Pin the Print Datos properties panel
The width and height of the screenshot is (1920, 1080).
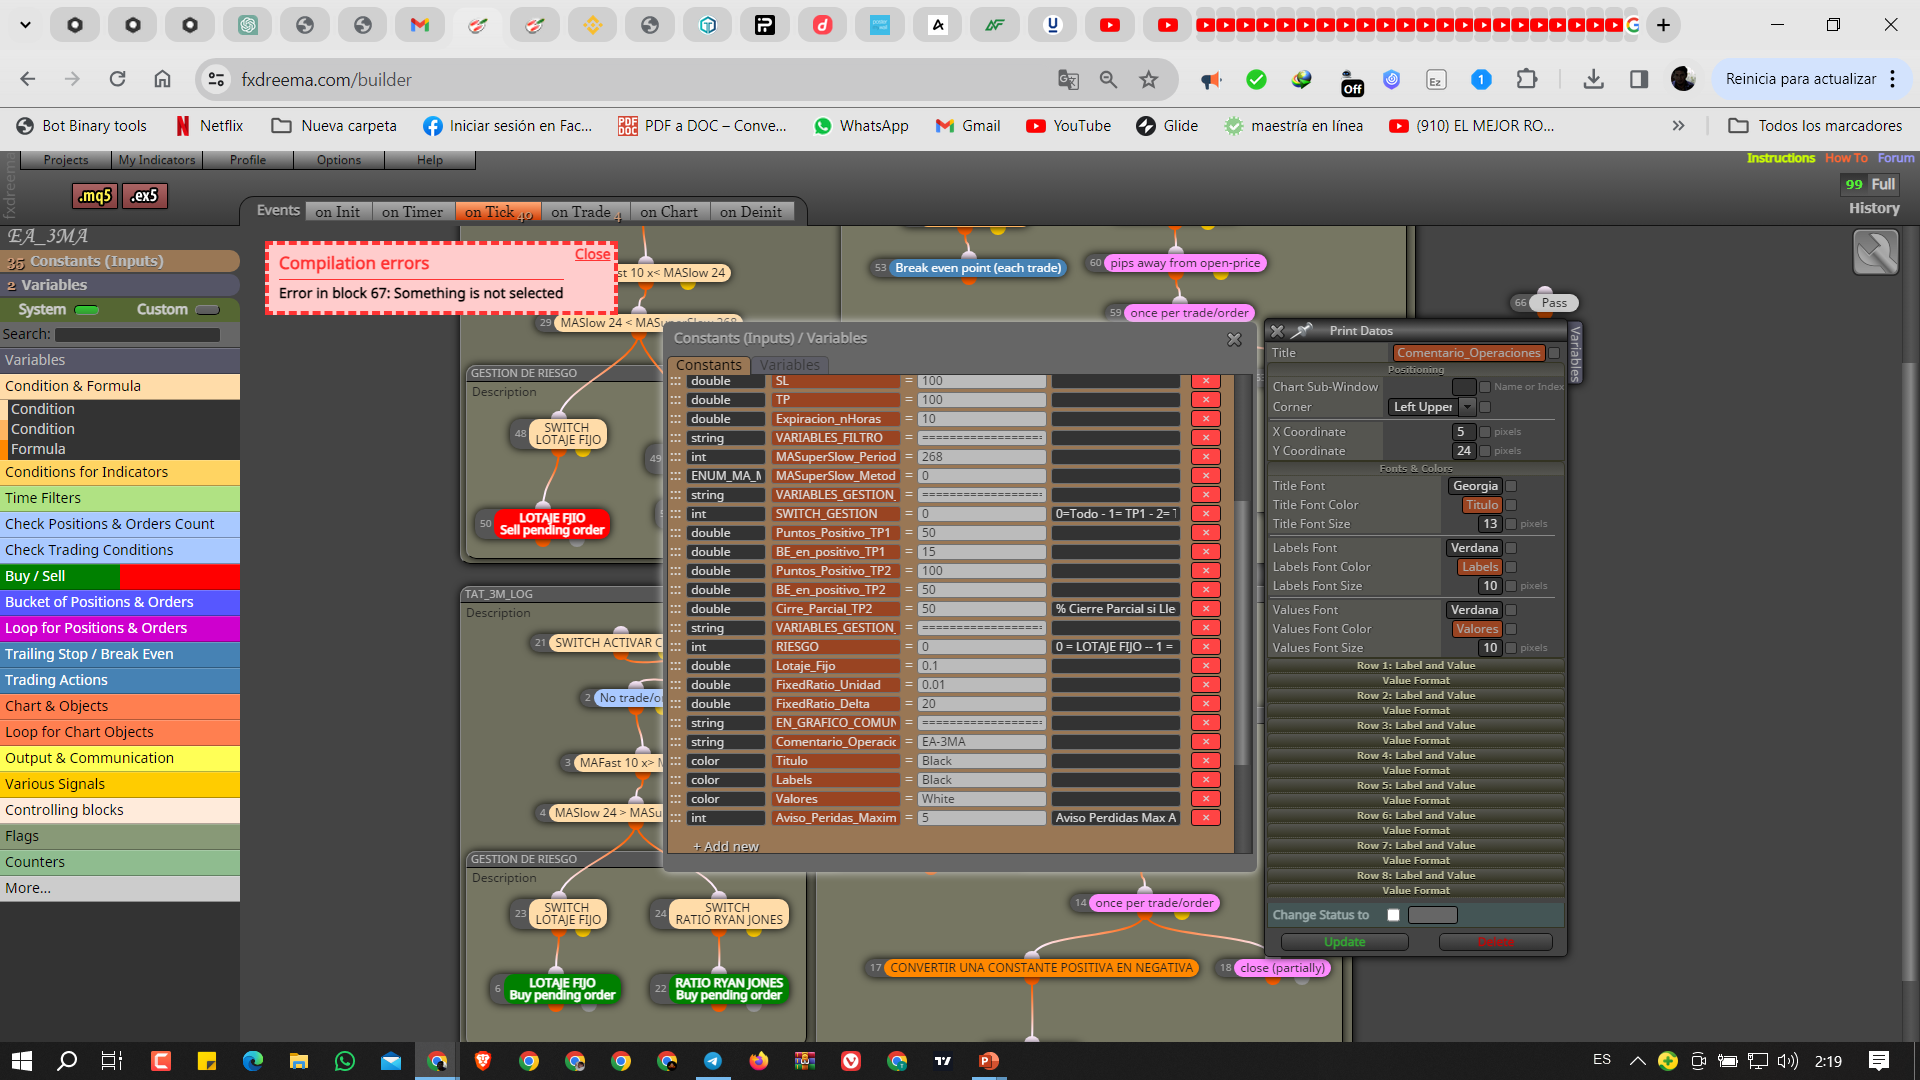[x=1302, y=331]
